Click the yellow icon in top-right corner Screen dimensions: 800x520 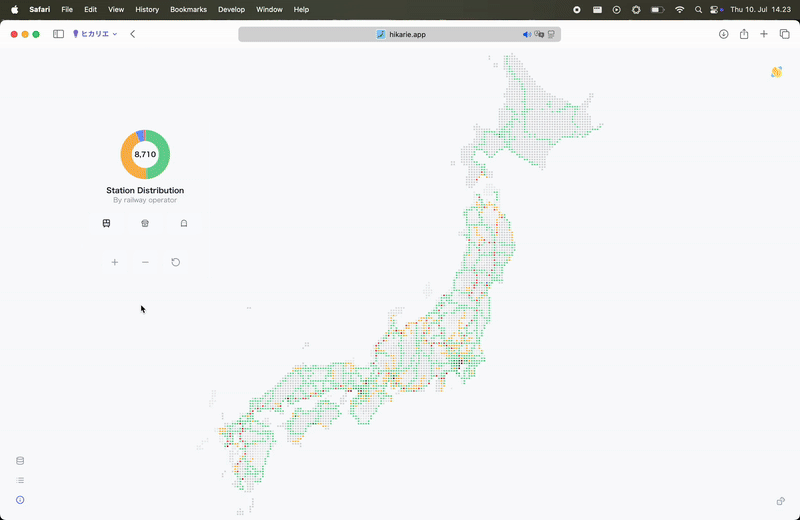tap(776, 72)
